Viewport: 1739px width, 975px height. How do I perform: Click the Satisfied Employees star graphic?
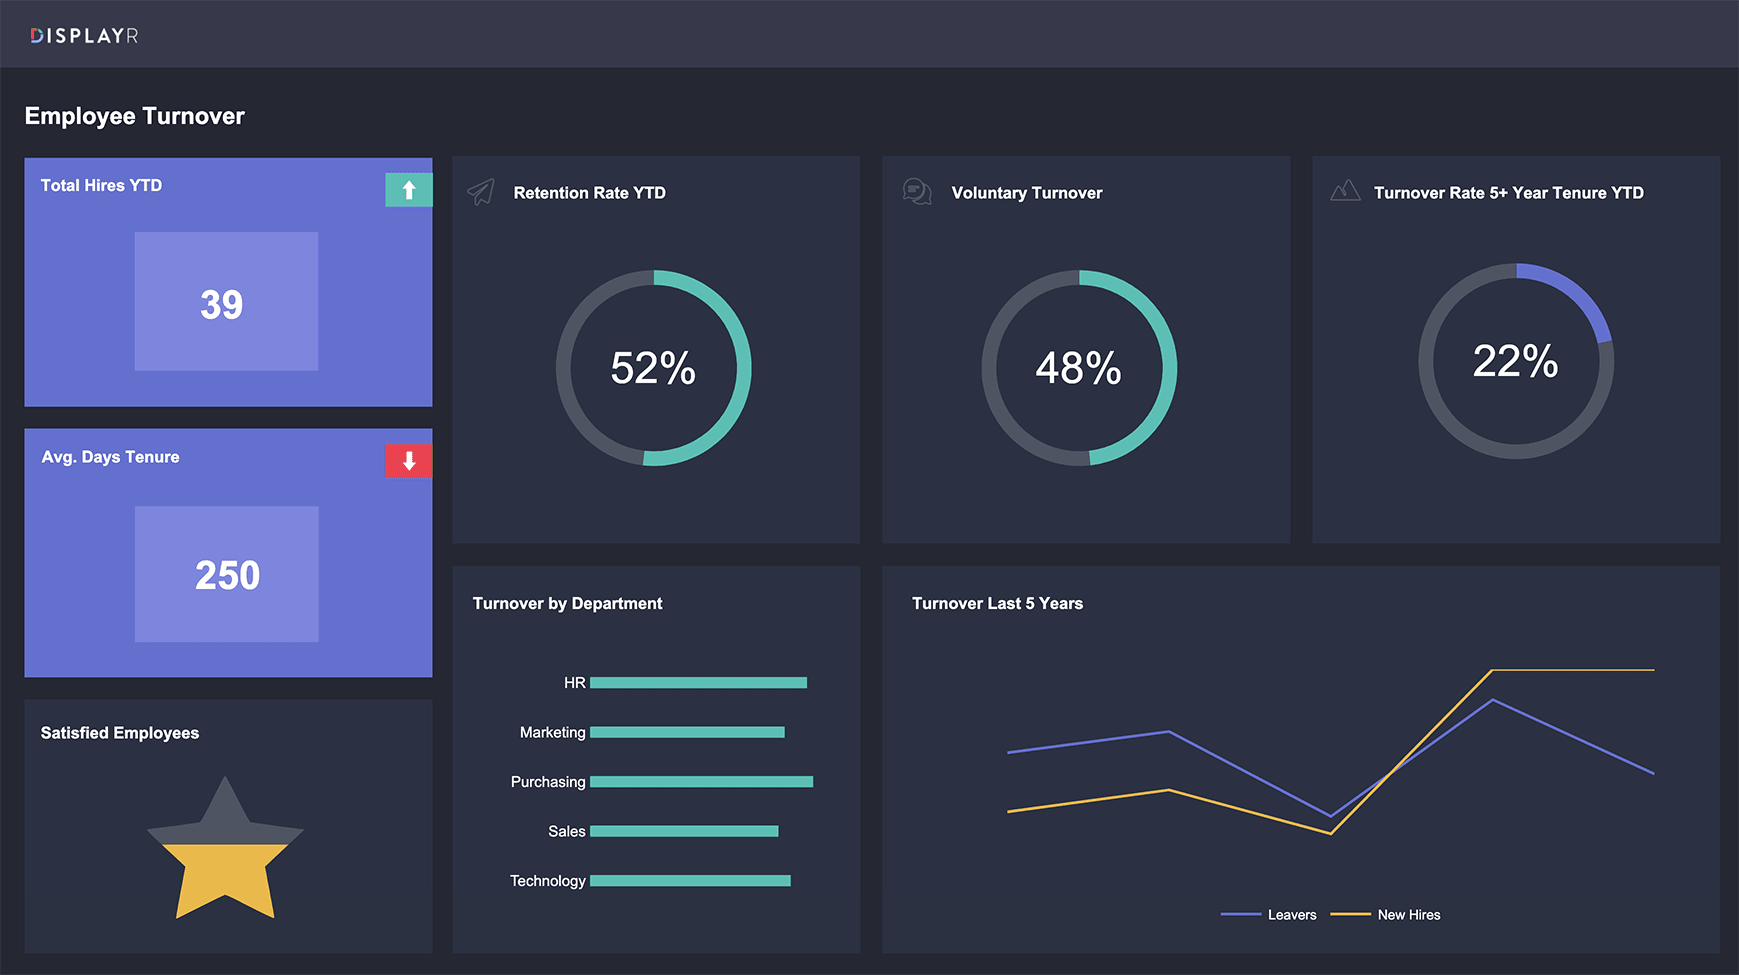225,852
